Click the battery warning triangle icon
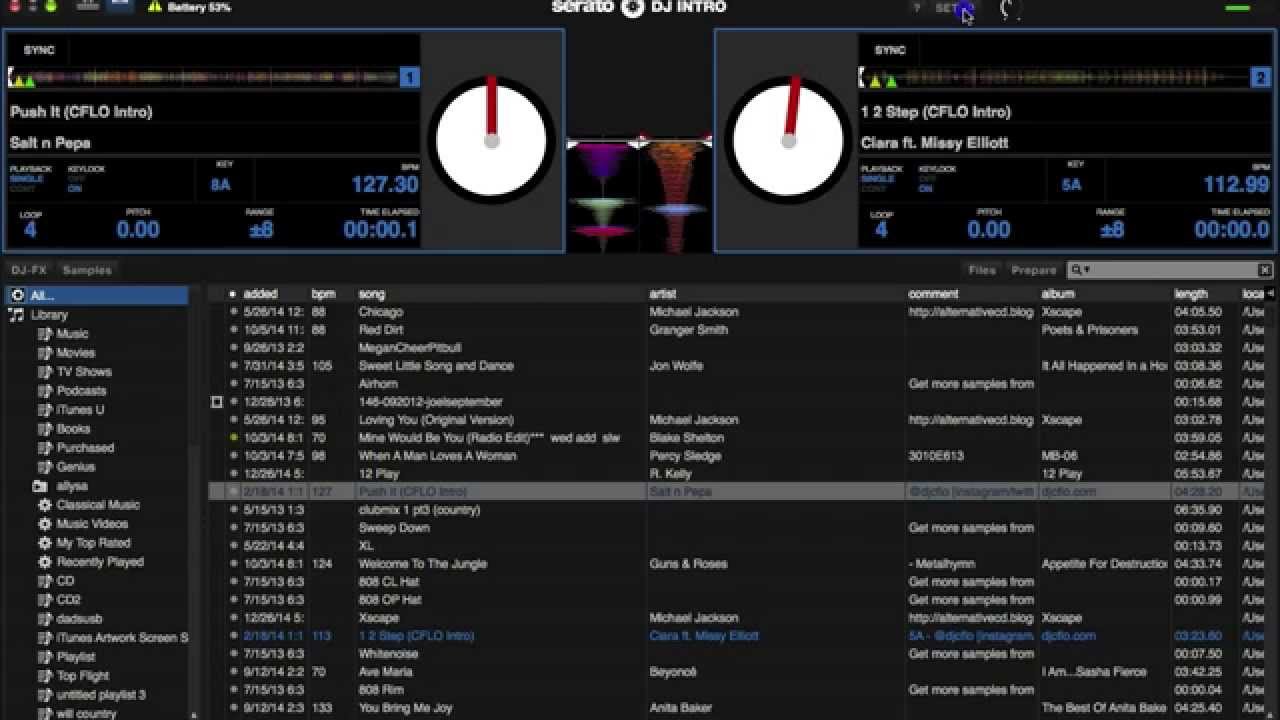 (x=154, y=7)
